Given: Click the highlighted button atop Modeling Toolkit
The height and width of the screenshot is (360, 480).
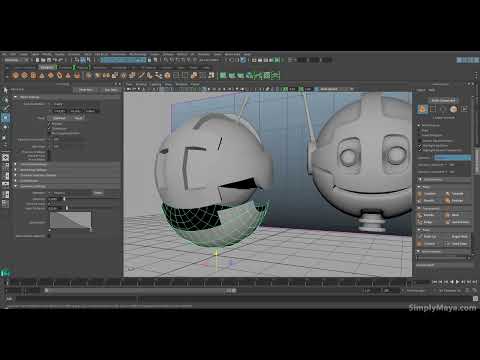Looking at the screenshot, I should coord(443,100).
